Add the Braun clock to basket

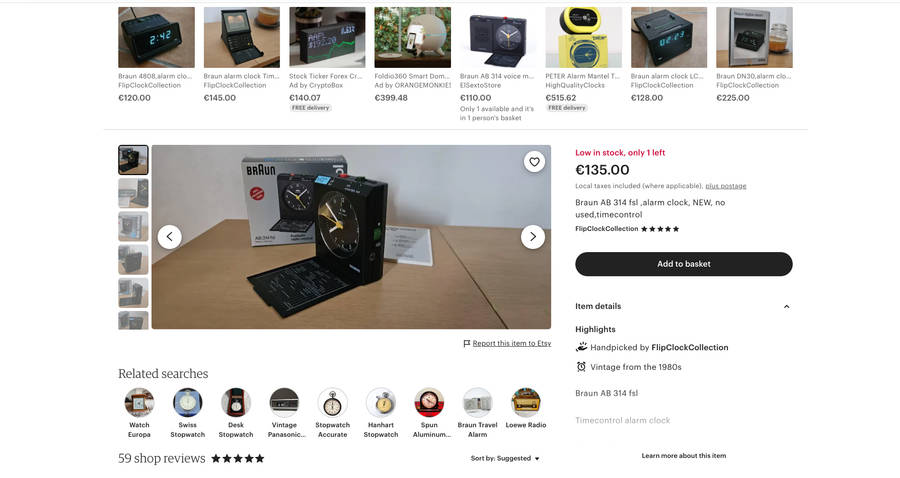coord(684,264)
